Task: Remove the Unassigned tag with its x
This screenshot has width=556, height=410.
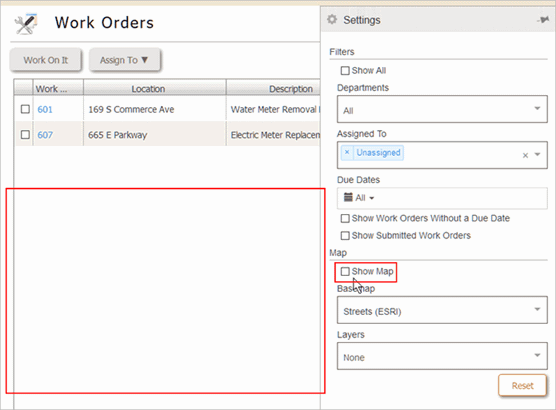Action: [x=347, y=152]
